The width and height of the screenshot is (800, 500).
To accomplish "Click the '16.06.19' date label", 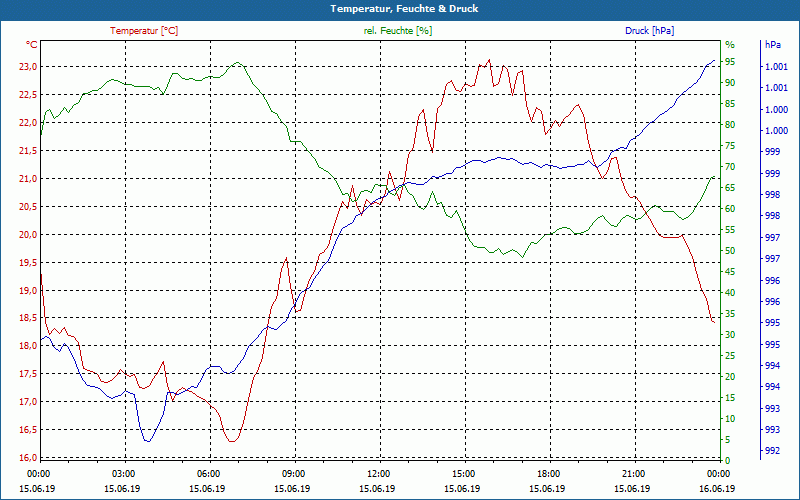I will coord(717,488).
